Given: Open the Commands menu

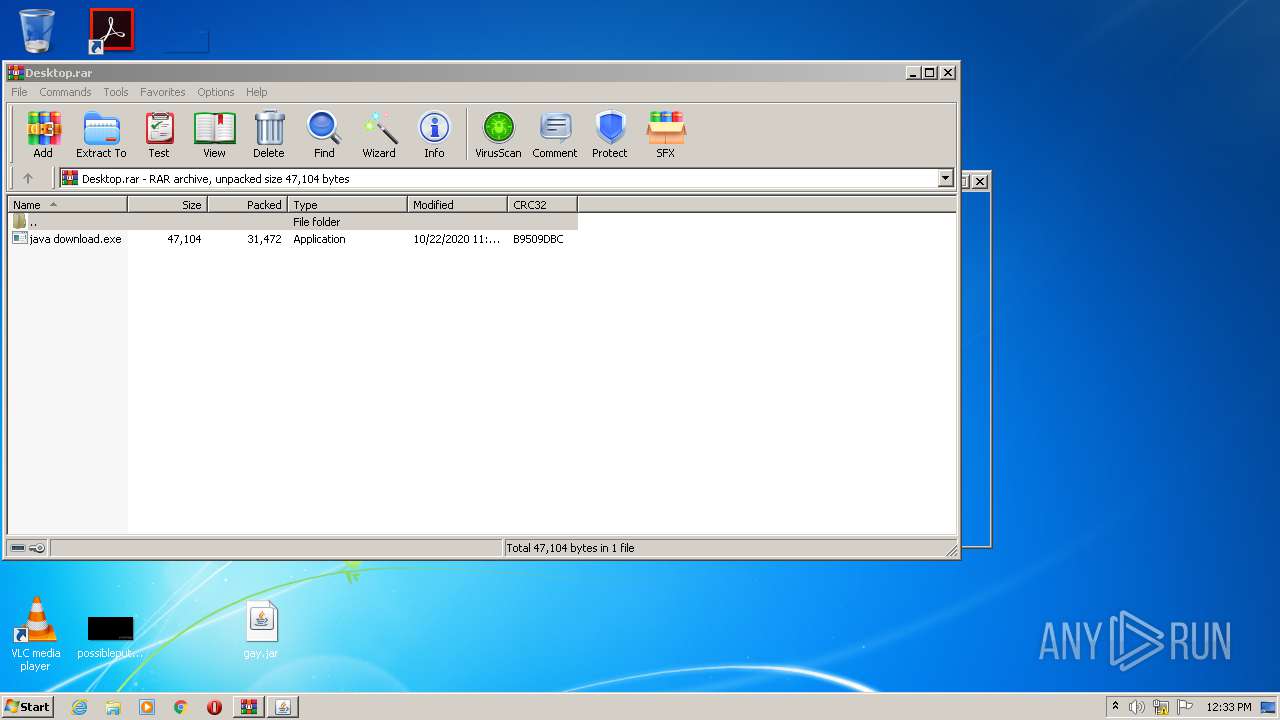Looking at the screenshot, I should click(x=65, y=92).
